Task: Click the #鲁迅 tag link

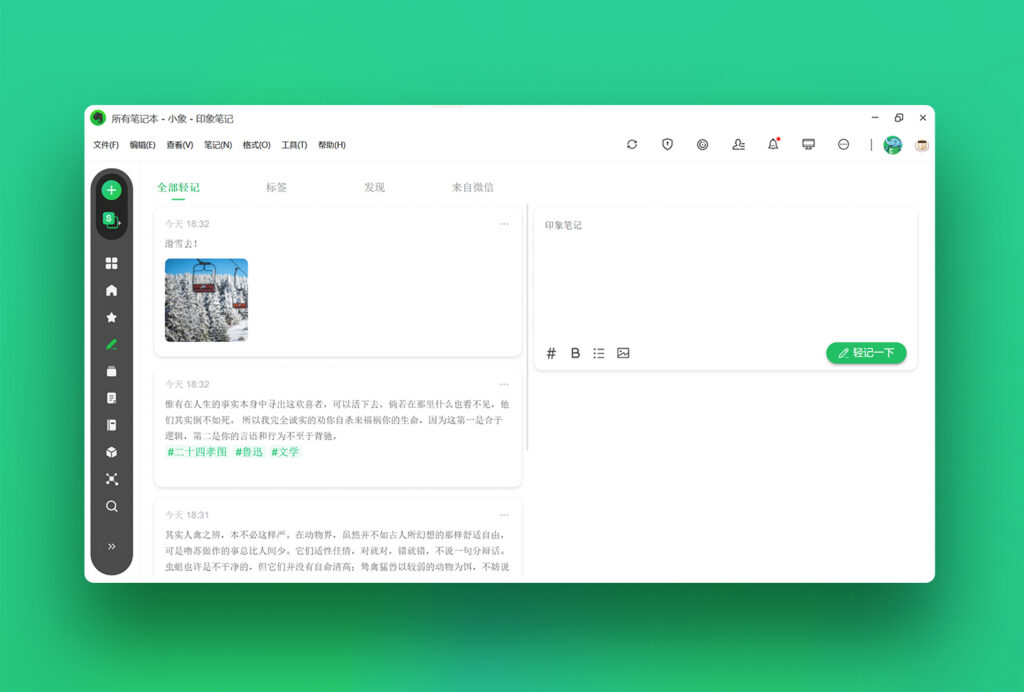Action: (249, 452)
